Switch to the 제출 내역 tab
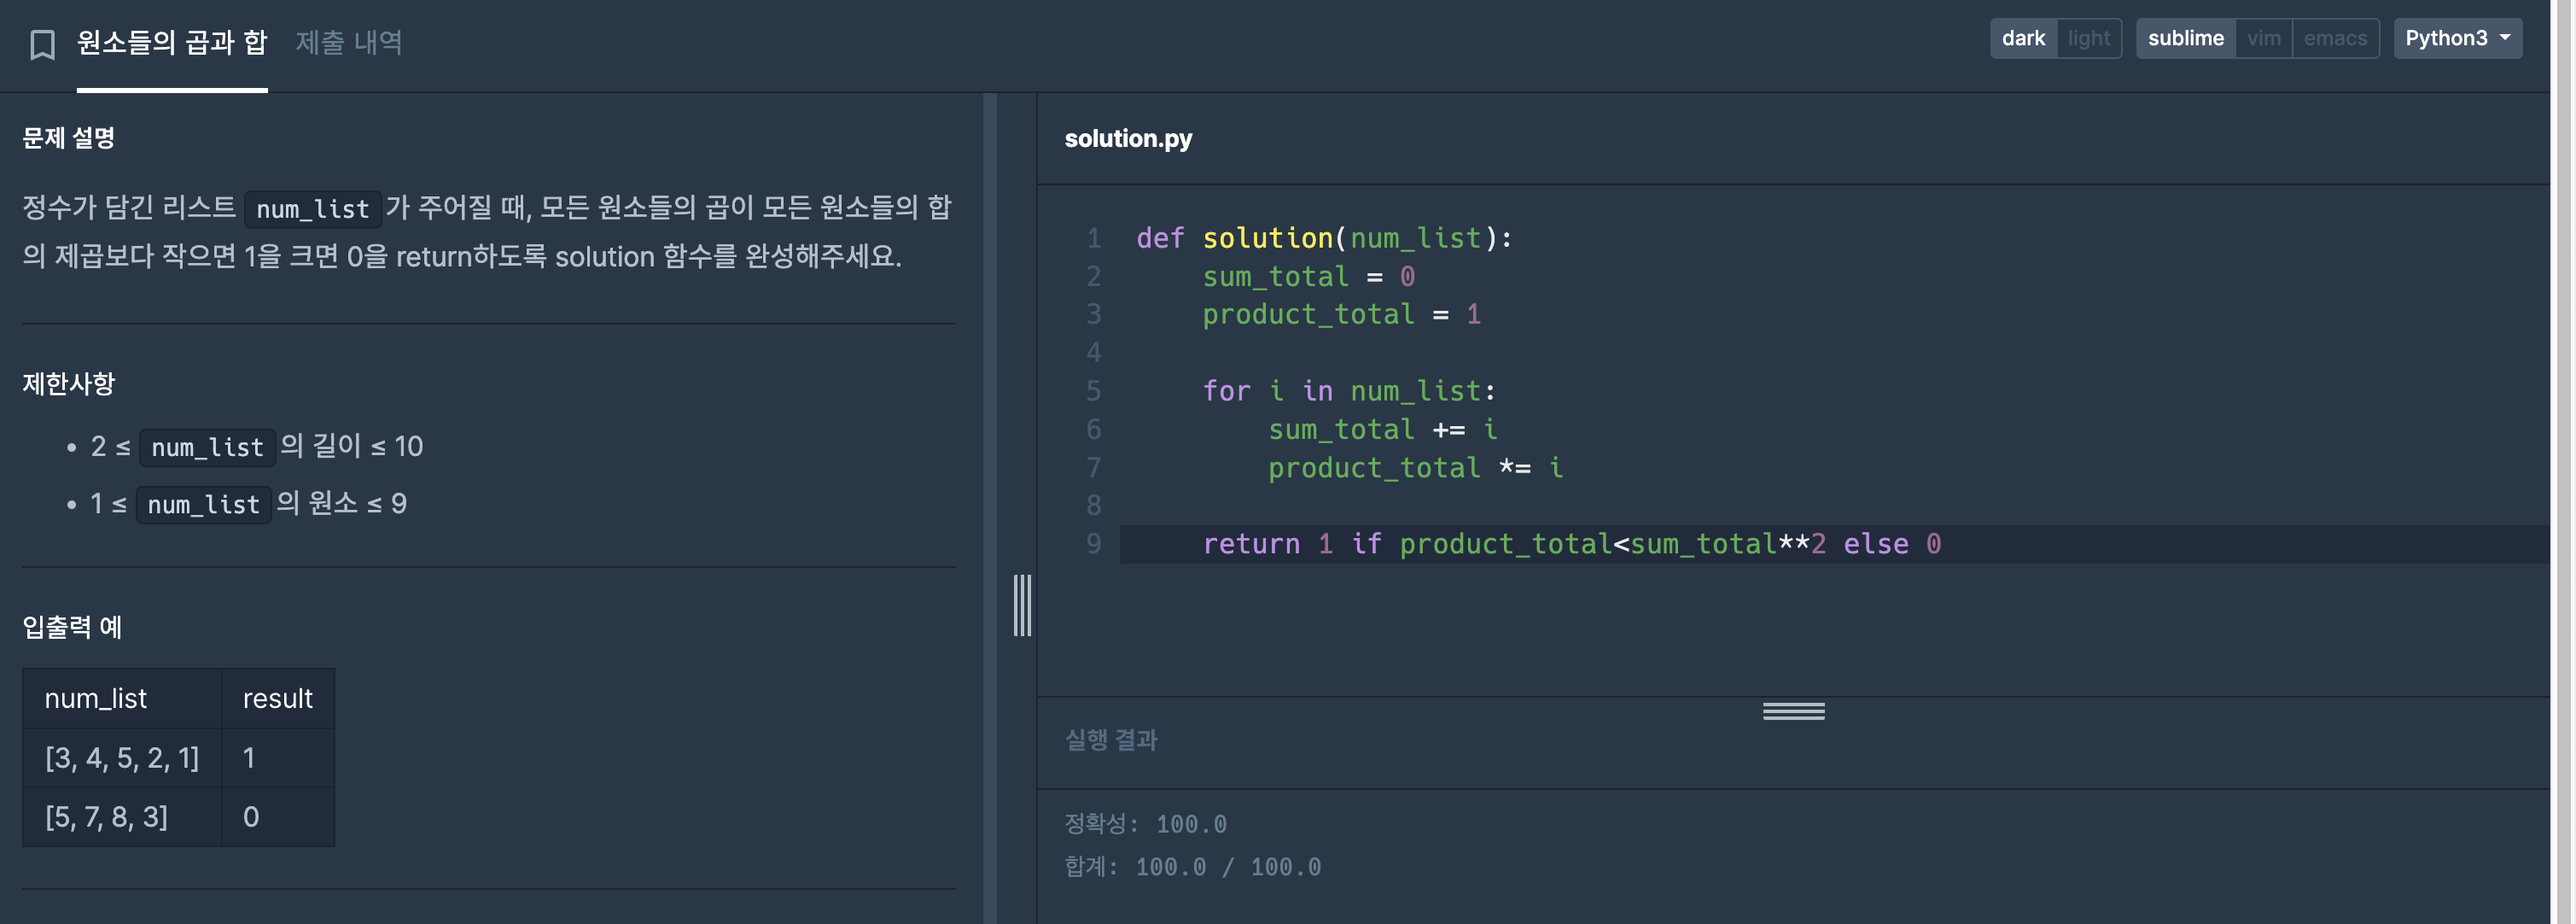This screenshot has height=924, width=2576. [348, 42]
